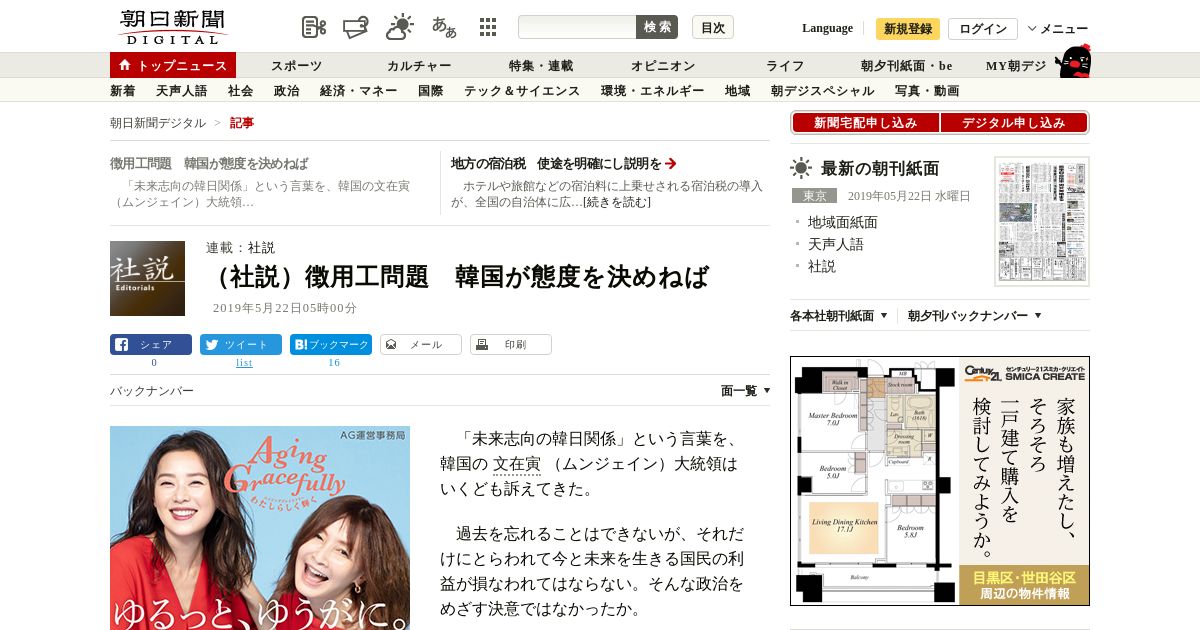Screen dimensions: 1200x630
Task: Open 天声人語 link under 最新の朝刊紙面
Action: [836, 244]
